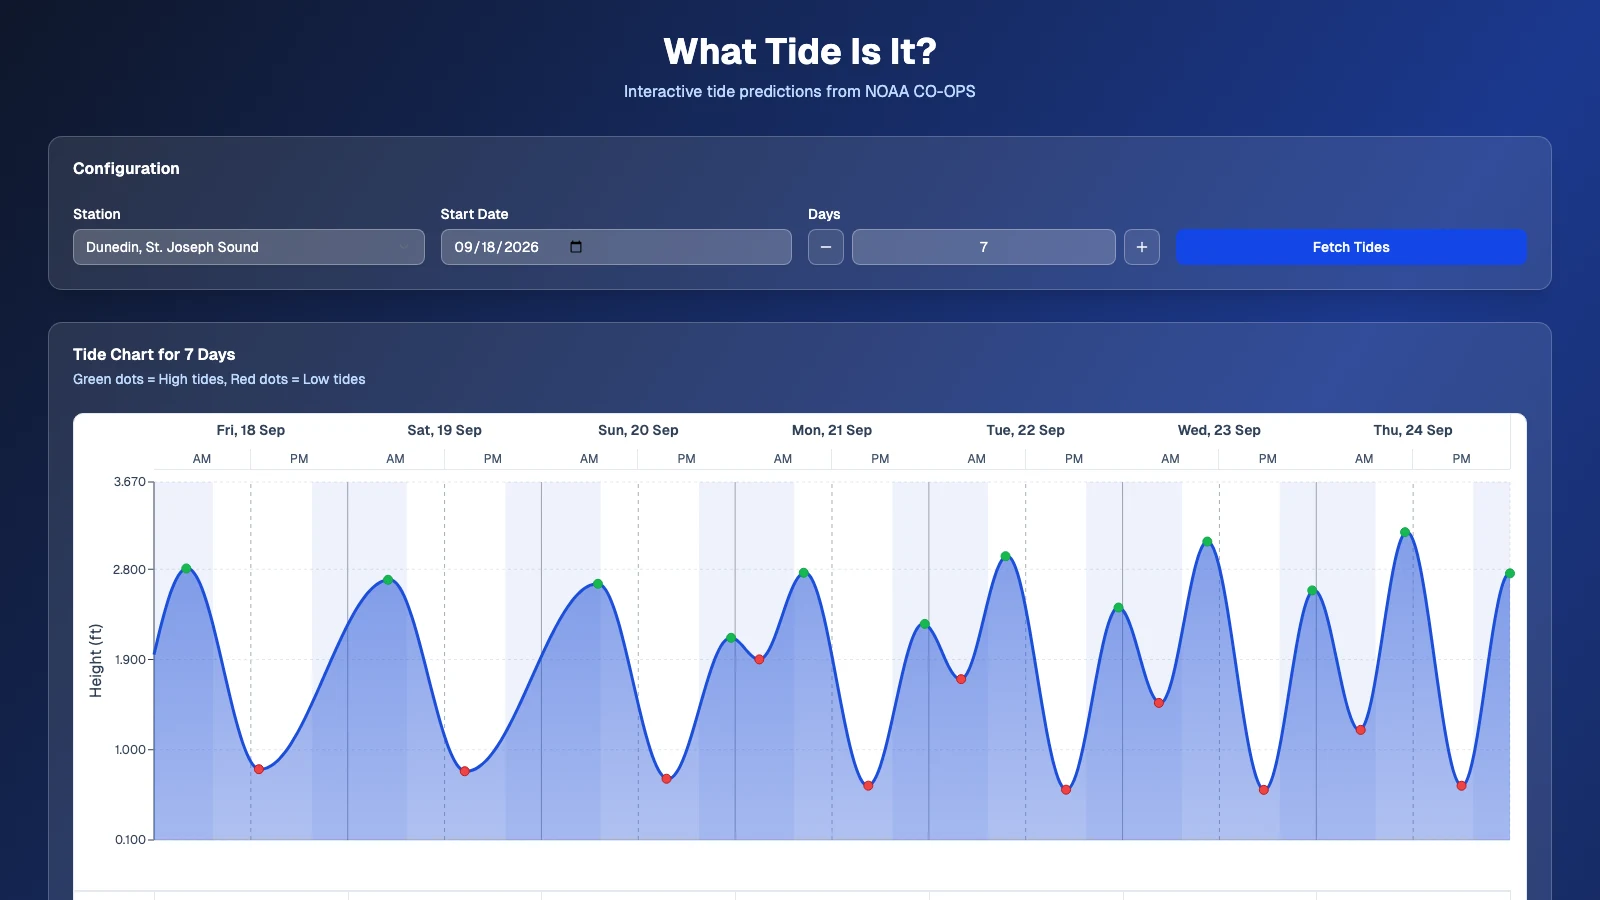Click the 3.670 y-axis value

coord(130,482)
